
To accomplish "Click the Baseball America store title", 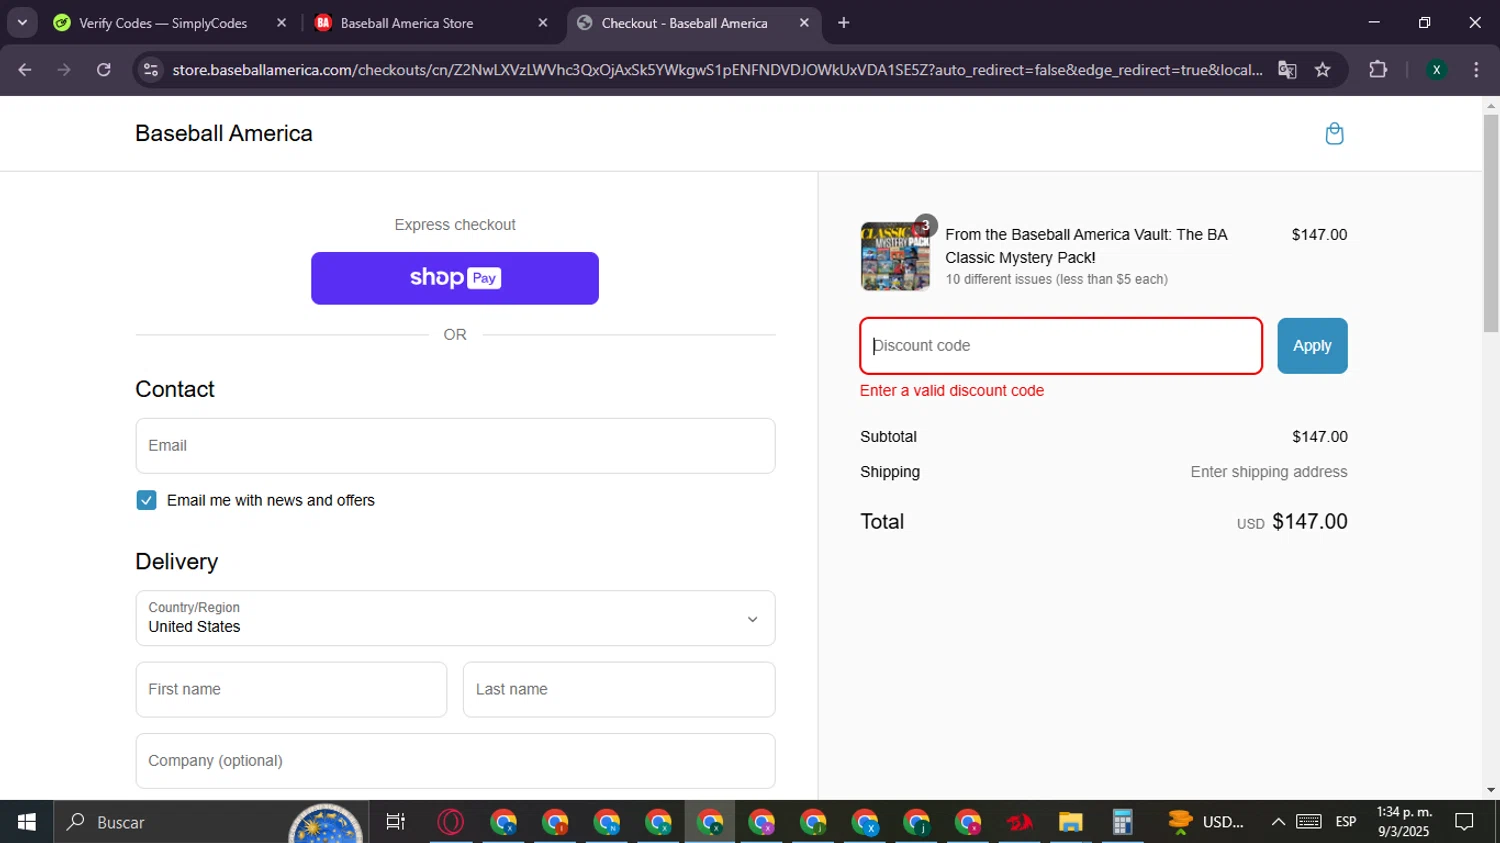I will click(224, 133).
